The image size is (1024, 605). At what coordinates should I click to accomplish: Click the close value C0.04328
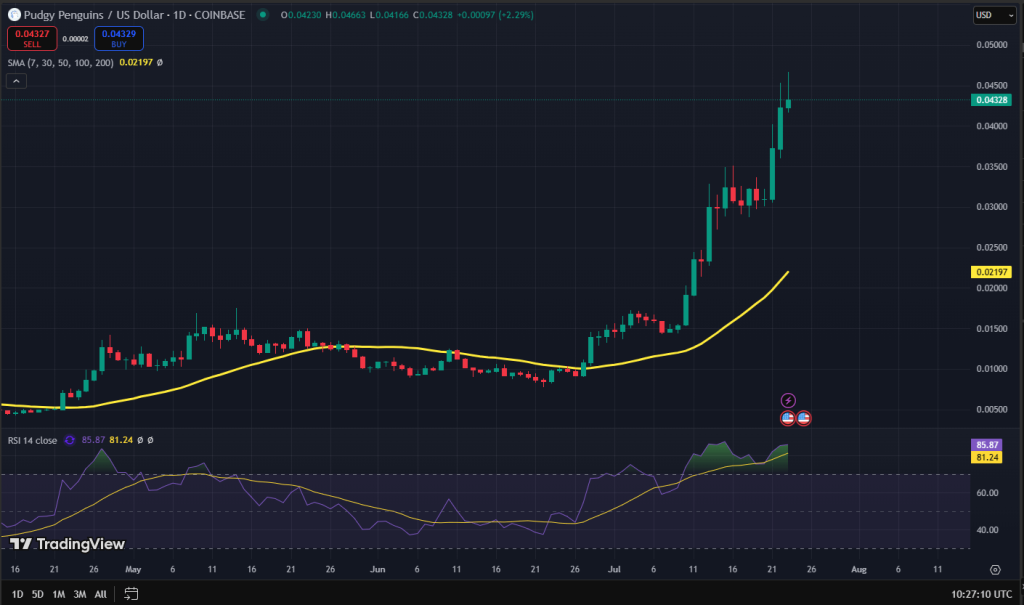[433, 15]
